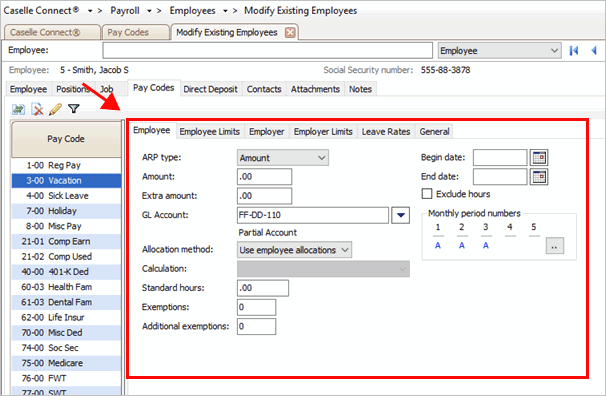Open the Job tab
This screenshot has height=396, width=606.
click(107, 89)
